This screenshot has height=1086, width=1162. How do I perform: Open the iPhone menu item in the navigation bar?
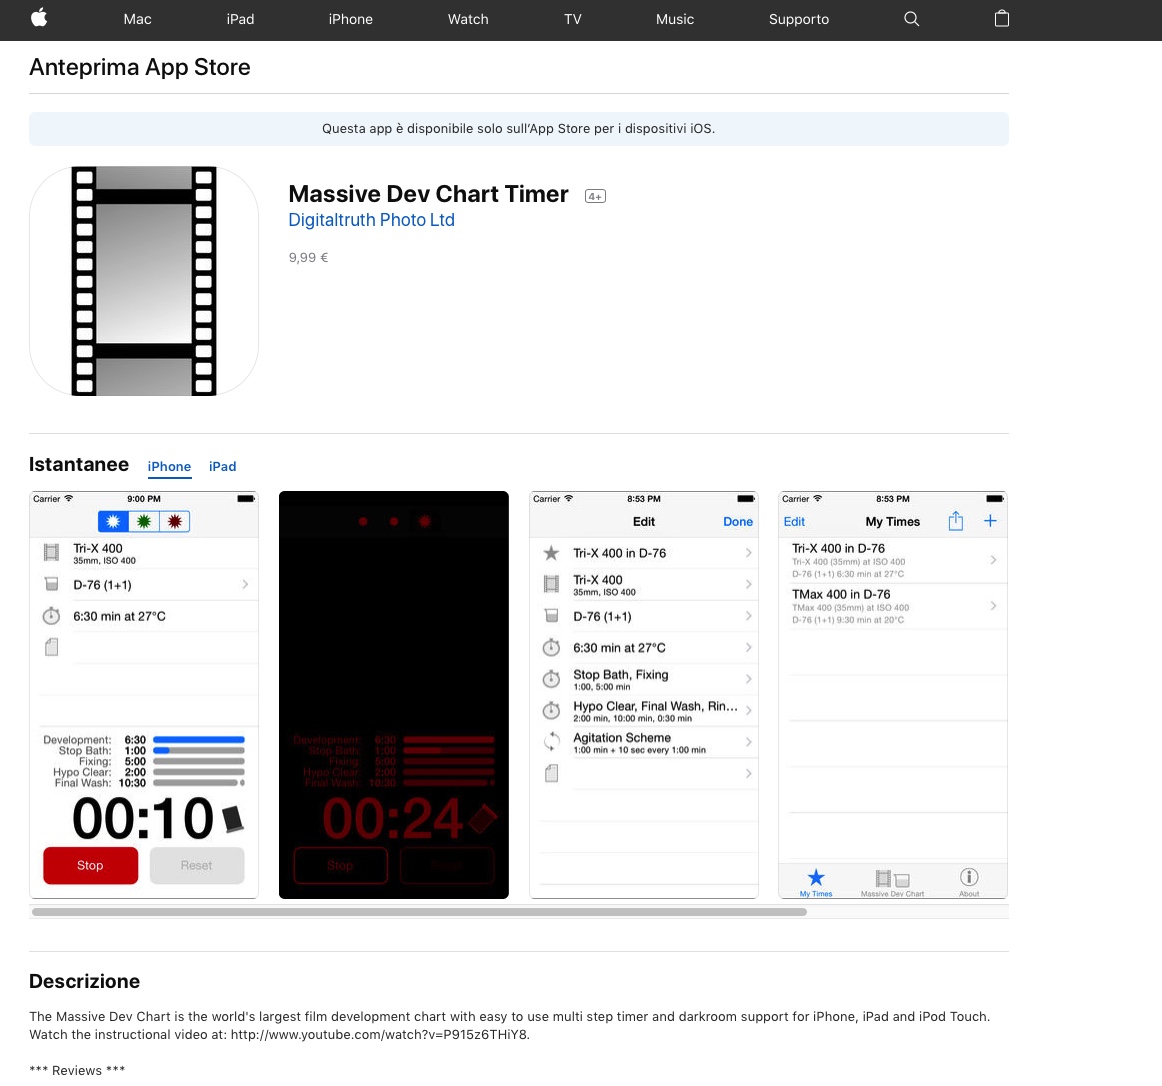[x=351, y=19]
